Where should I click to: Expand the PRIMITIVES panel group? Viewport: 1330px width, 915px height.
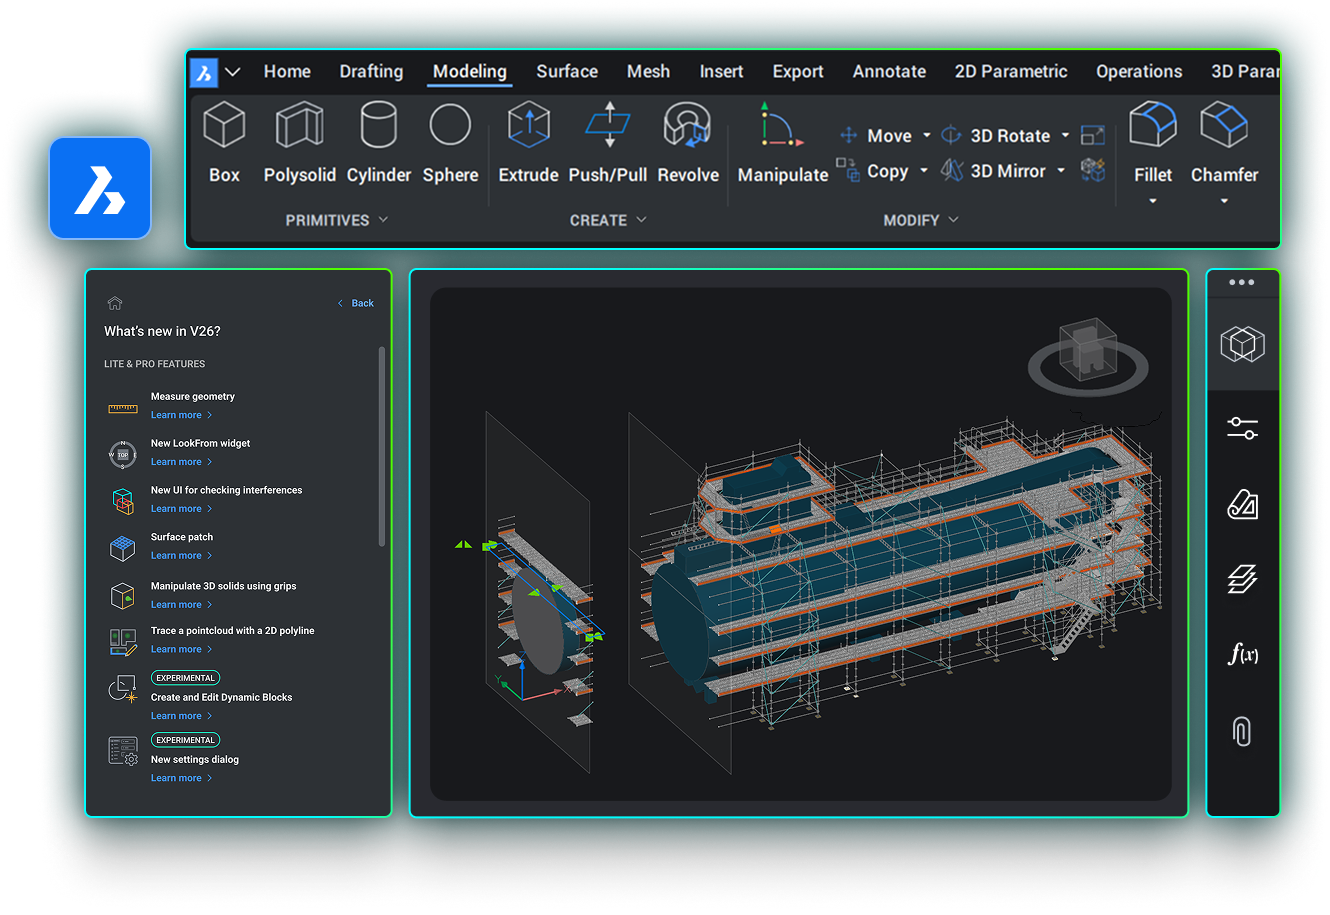coord(337,220)
